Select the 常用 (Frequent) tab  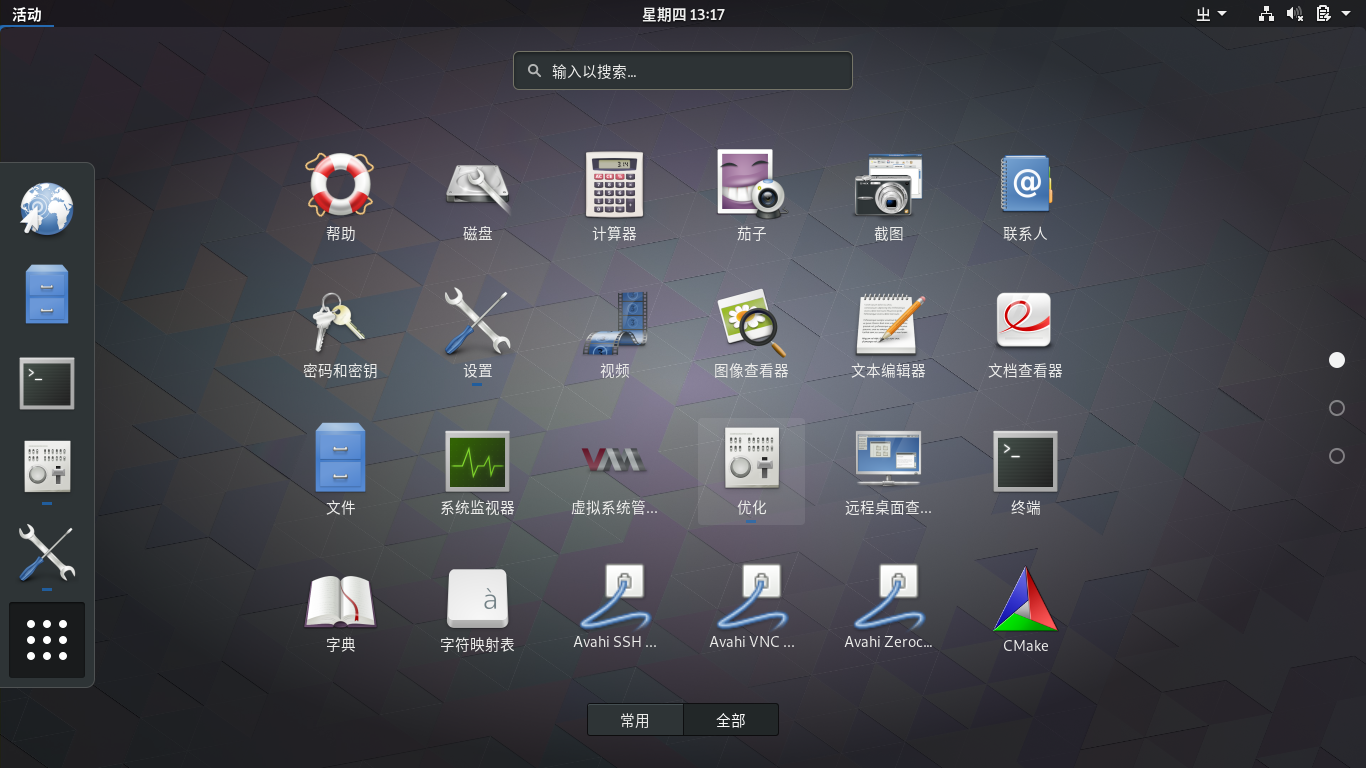pyautogui.click(x=635, y=720)
